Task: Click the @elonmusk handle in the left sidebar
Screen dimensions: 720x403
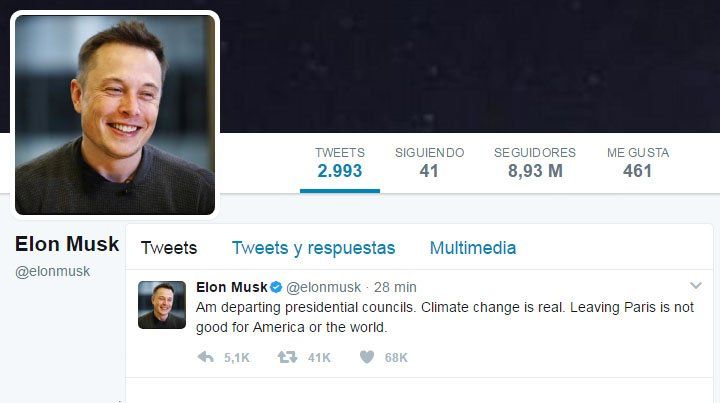Action: 52,271
